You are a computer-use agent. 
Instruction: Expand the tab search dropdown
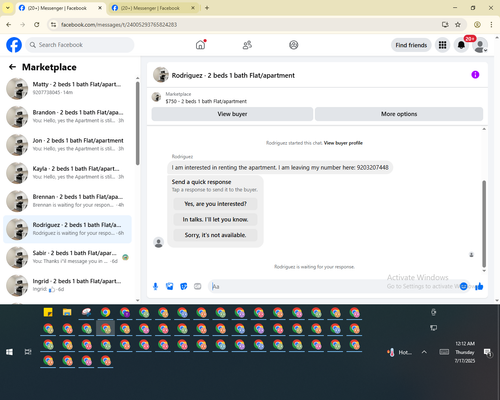[x=8, y=8]
